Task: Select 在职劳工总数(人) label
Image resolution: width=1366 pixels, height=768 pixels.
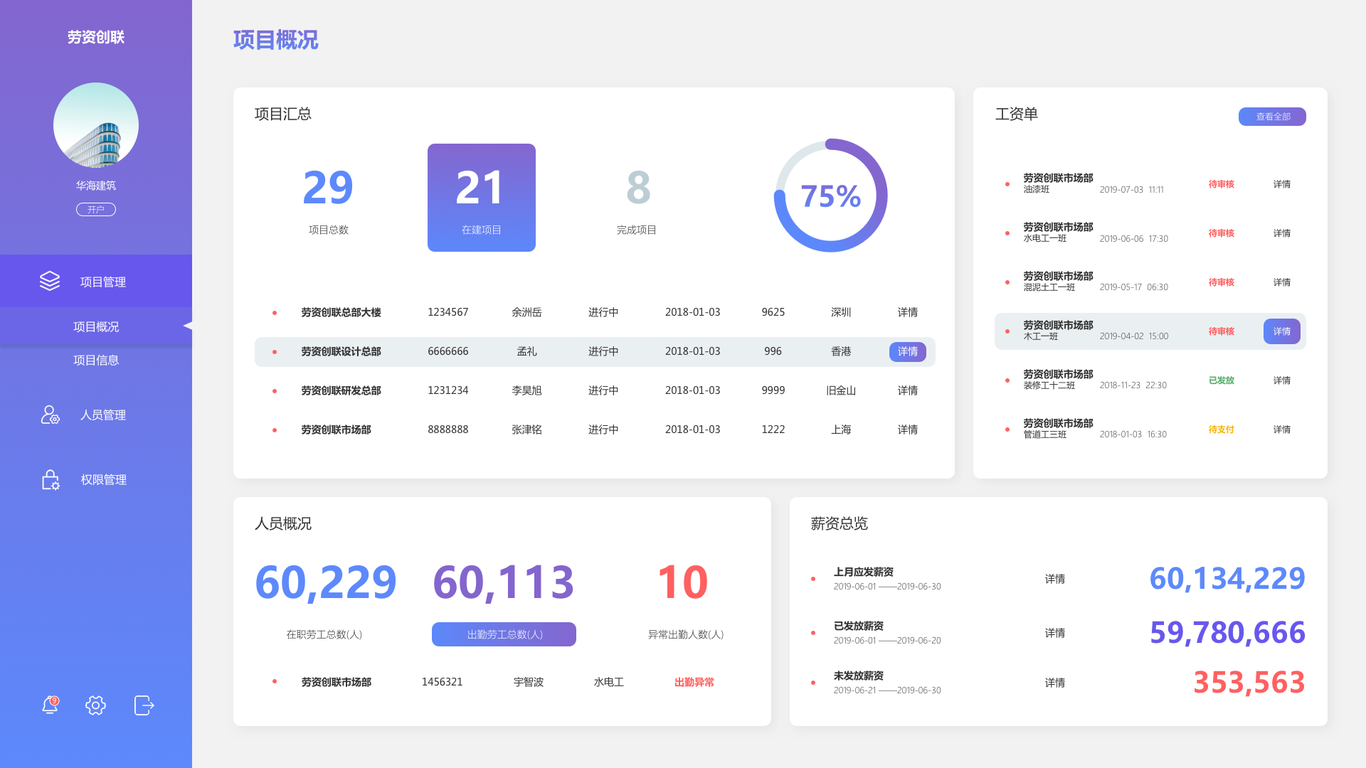Action: click(x=324, y=634)
